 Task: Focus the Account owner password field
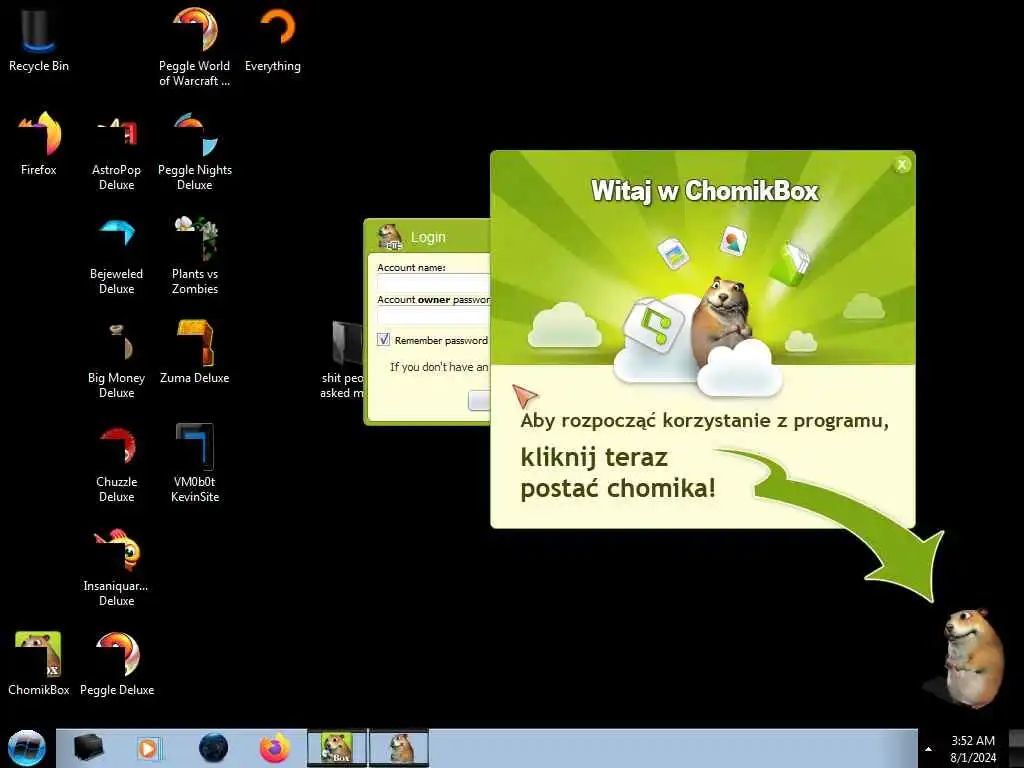[x=434, y=316]
